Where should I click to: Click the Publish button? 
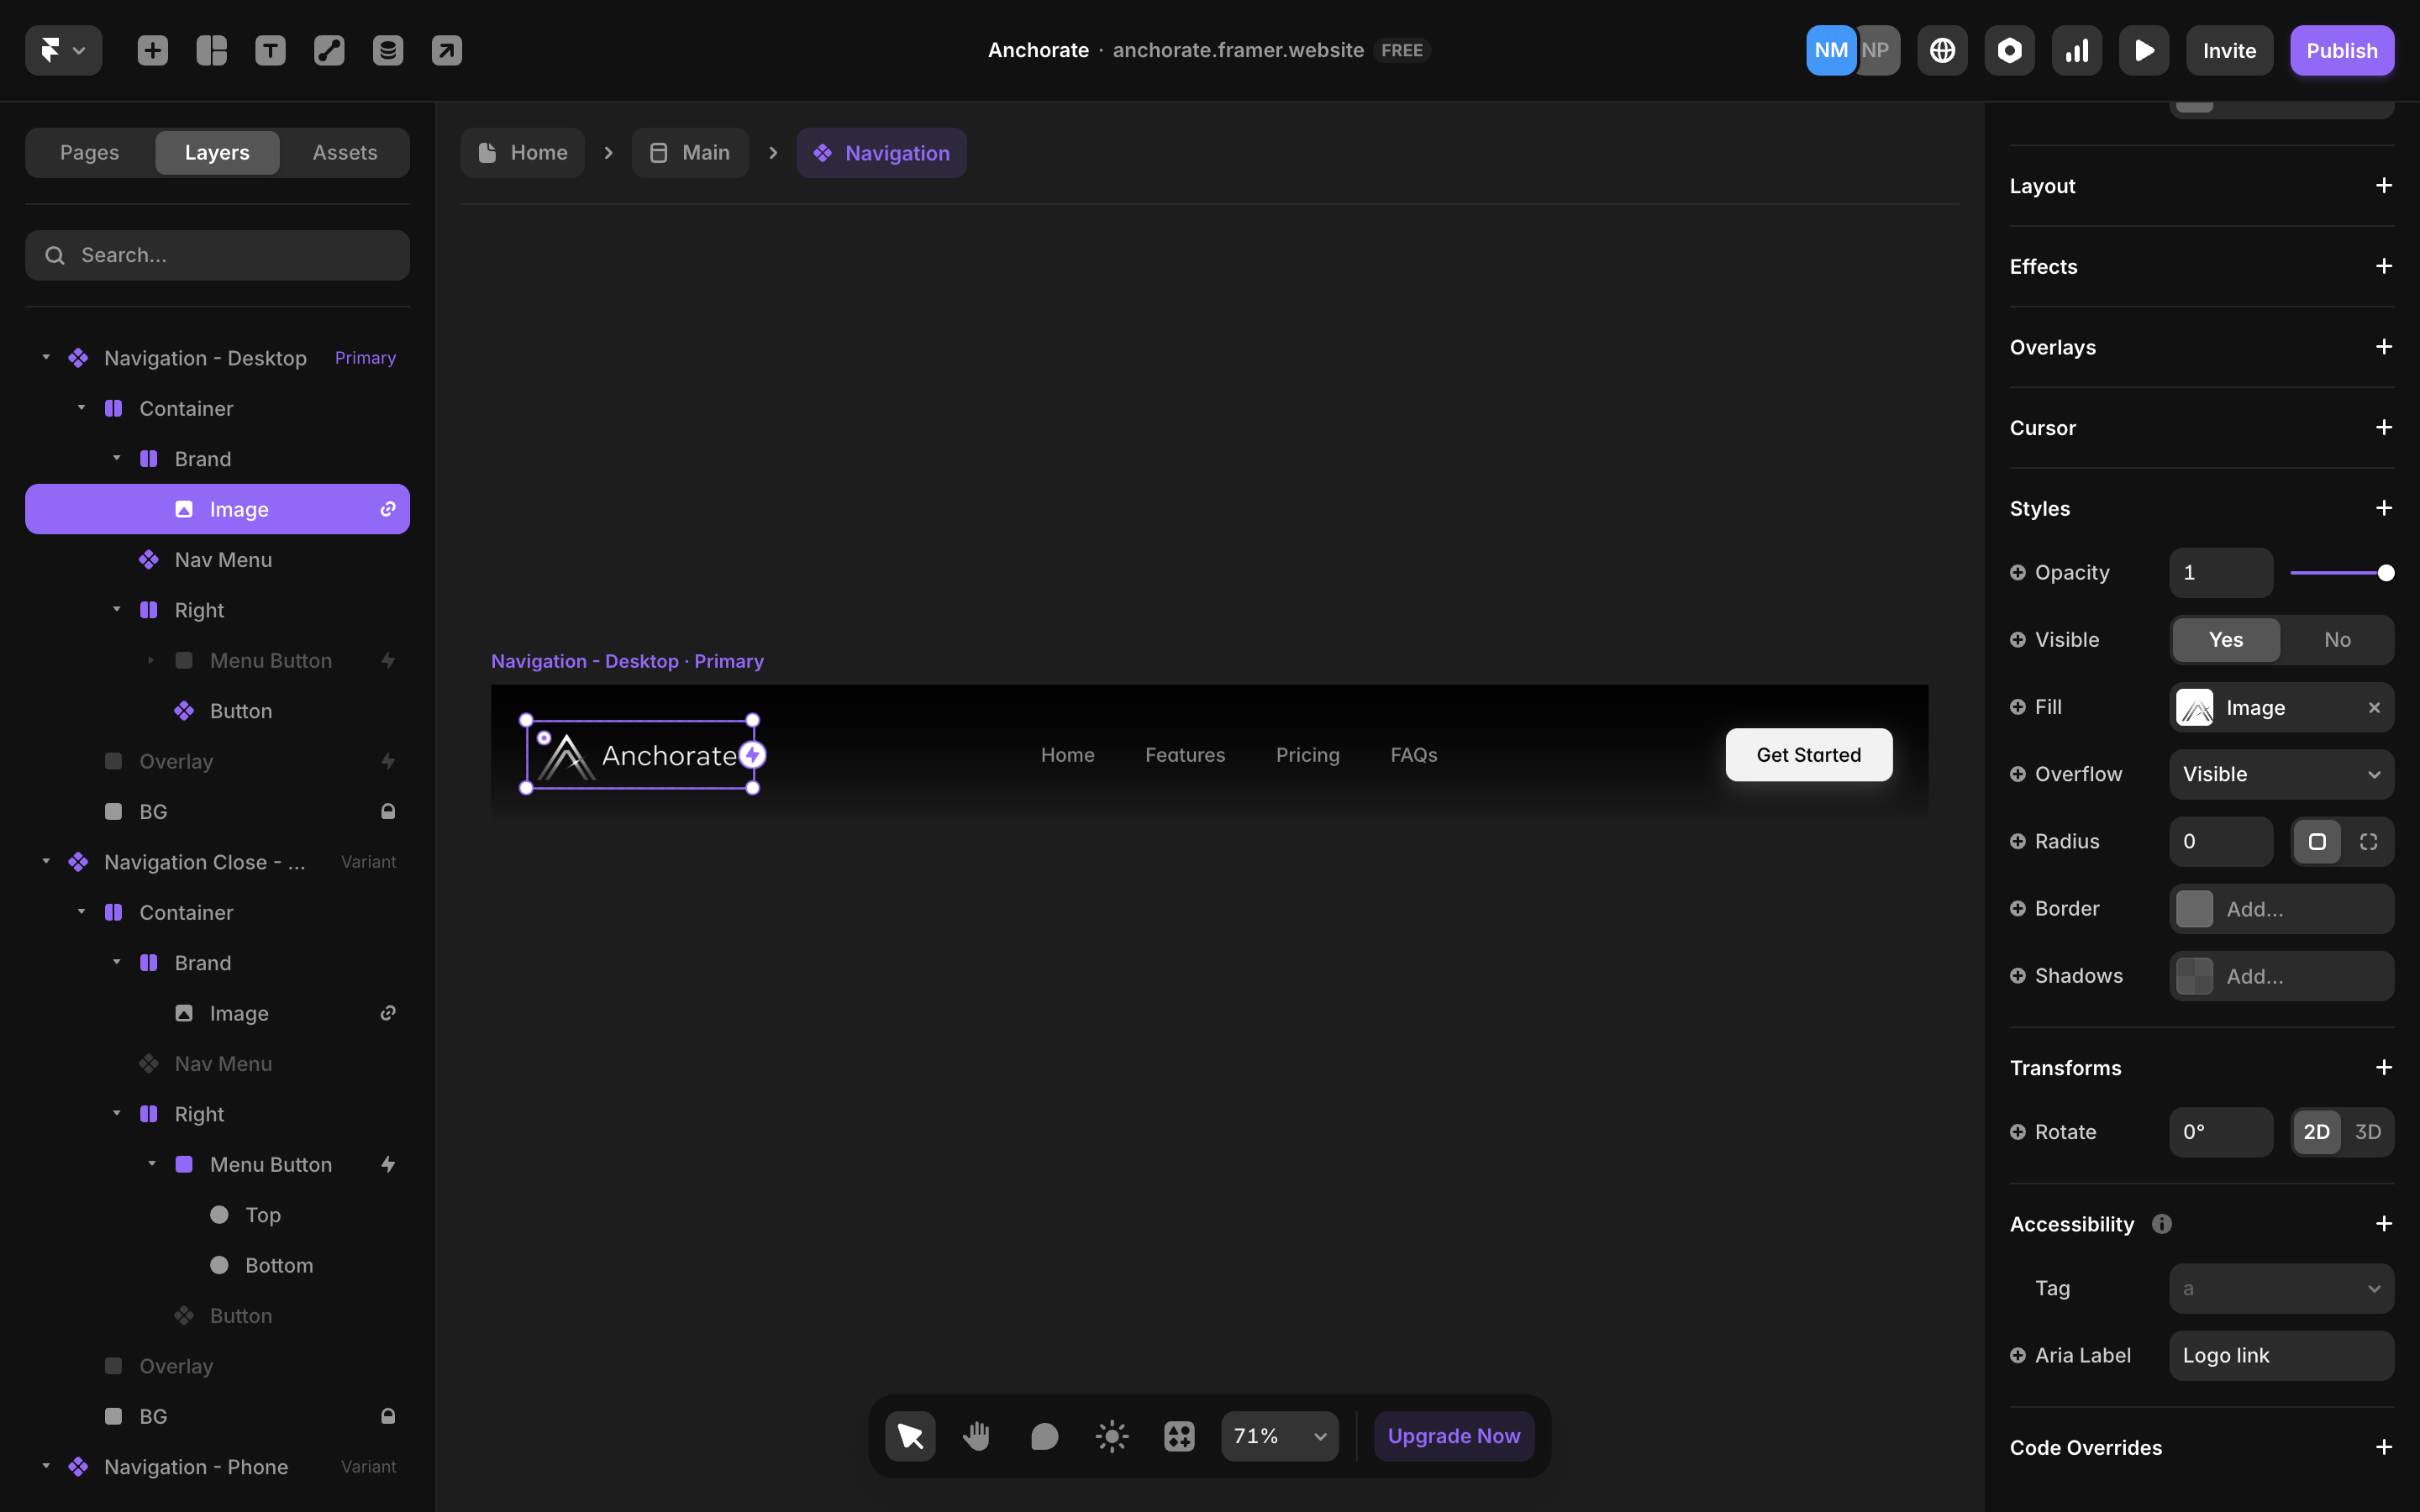pos(2341,50)
